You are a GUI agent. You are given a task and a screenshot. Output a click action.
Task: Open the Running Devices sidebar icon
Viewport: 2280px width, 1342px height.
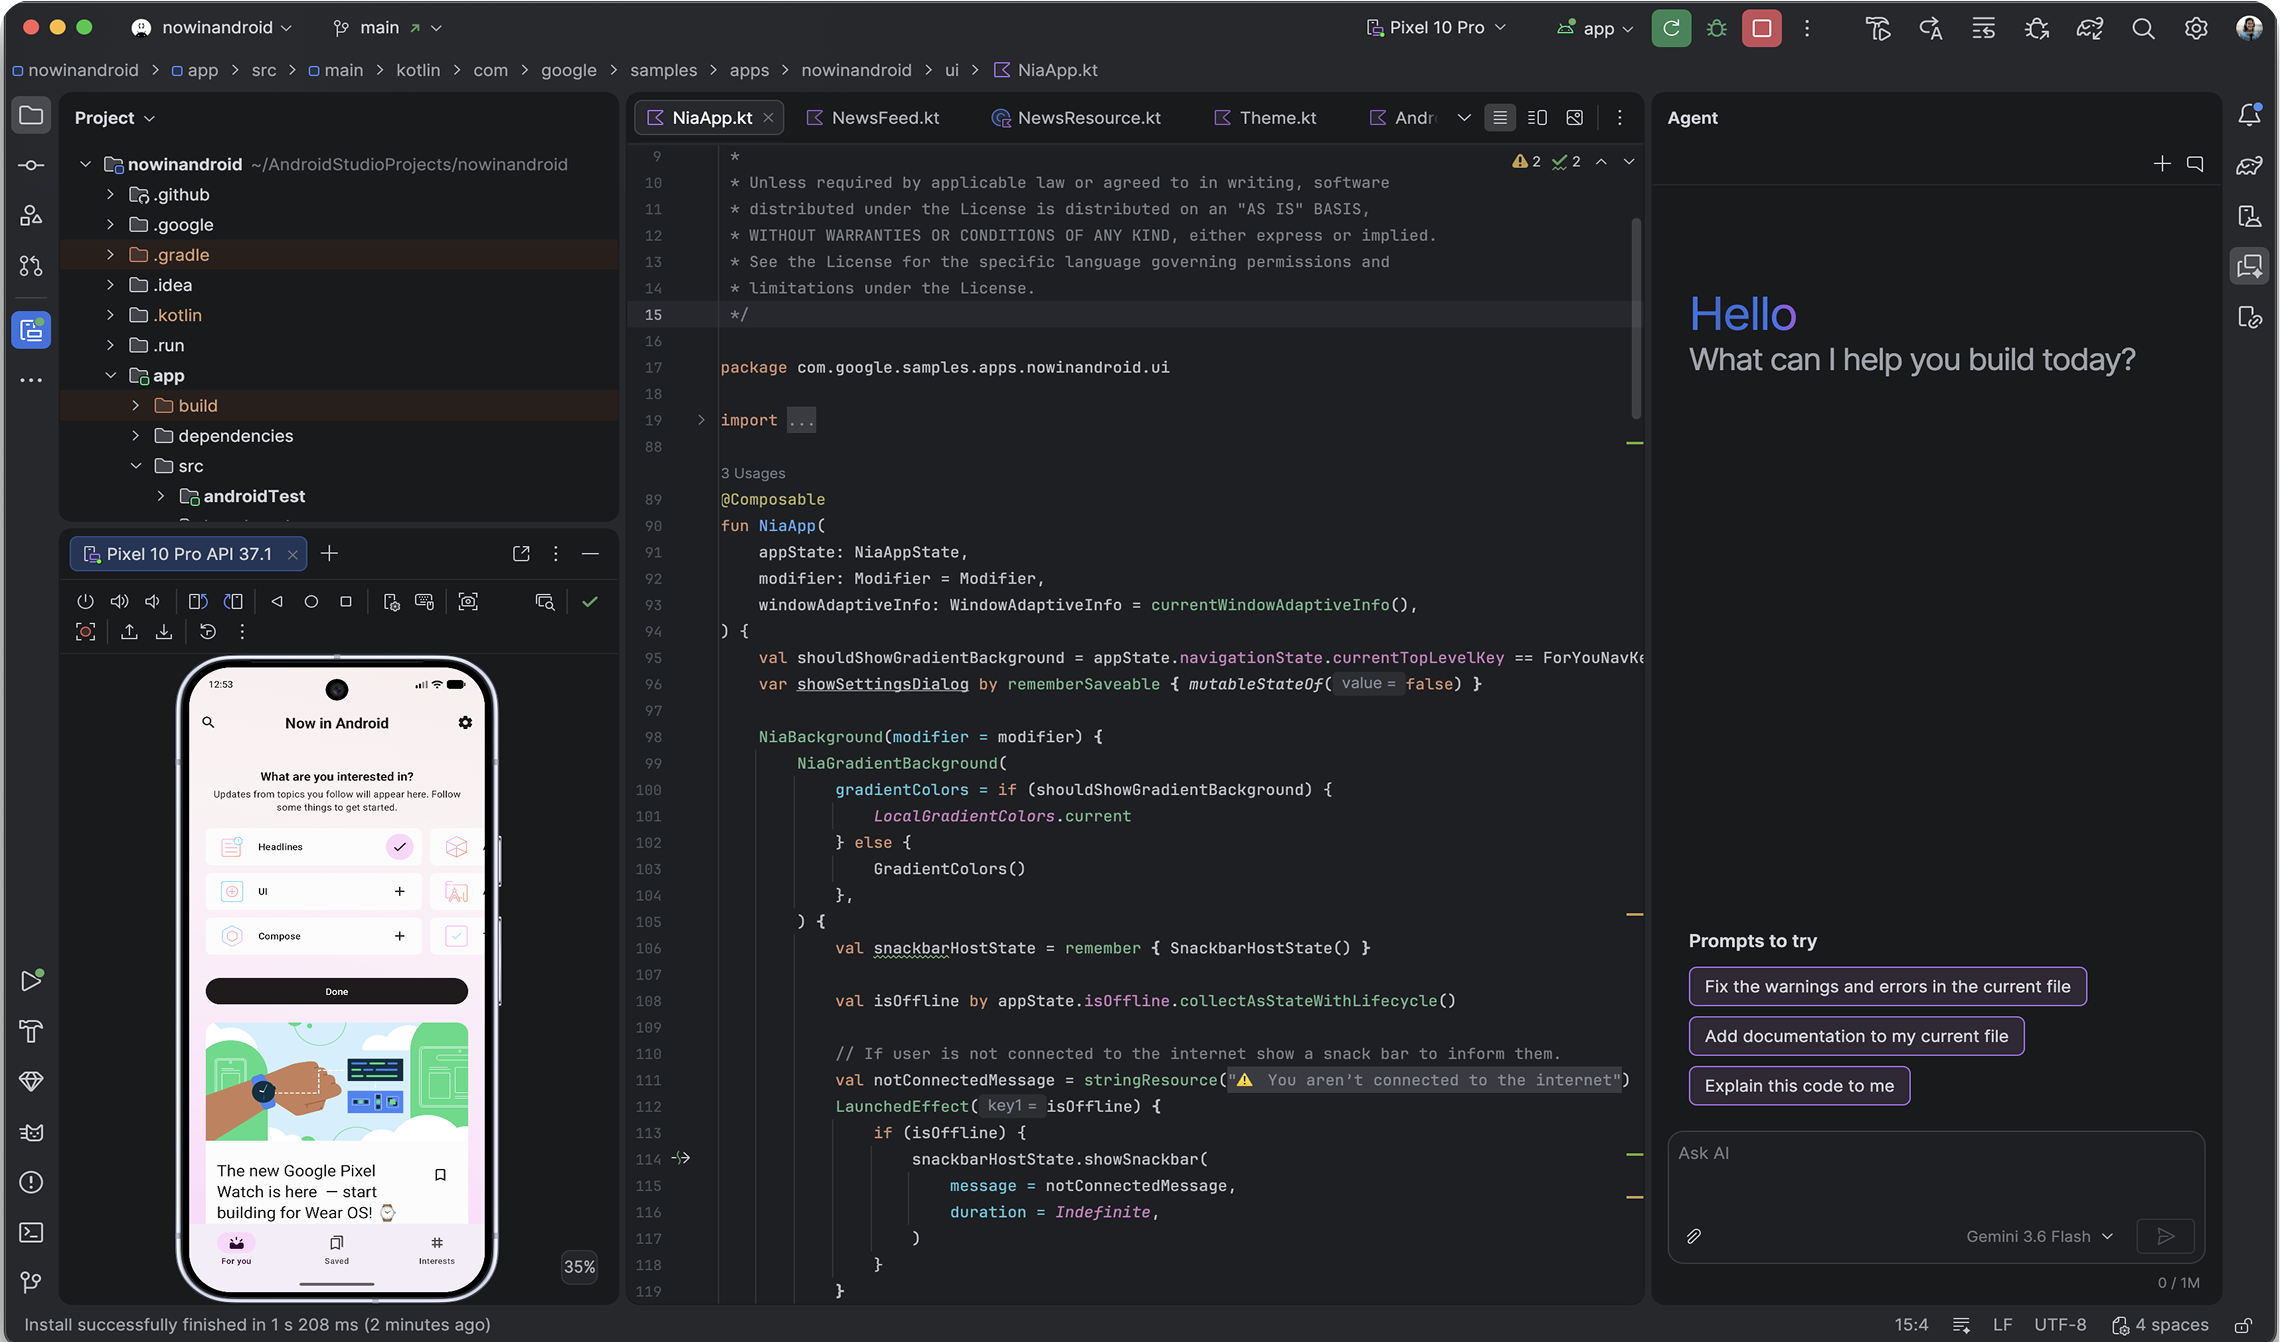click(31, 329)
